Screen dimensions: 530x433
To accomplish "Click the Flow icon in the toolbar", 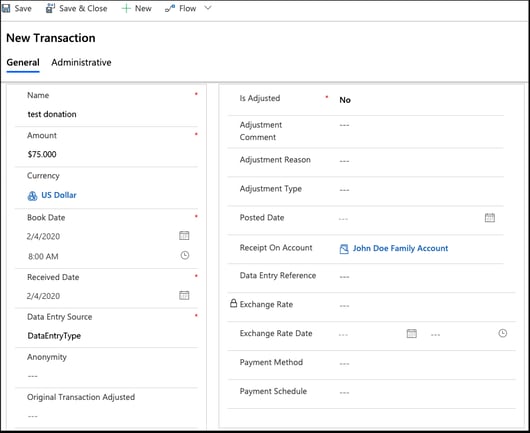I will (170, 8).
